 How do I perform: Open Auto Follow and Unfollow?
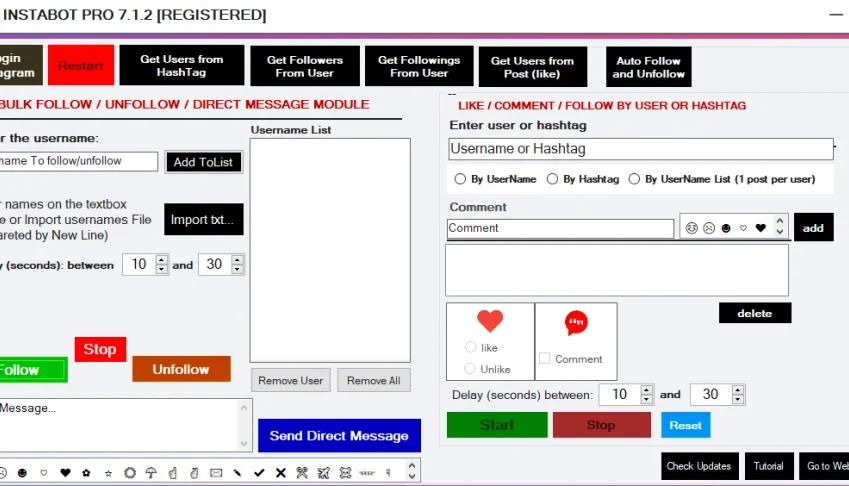tap(649, 67)
